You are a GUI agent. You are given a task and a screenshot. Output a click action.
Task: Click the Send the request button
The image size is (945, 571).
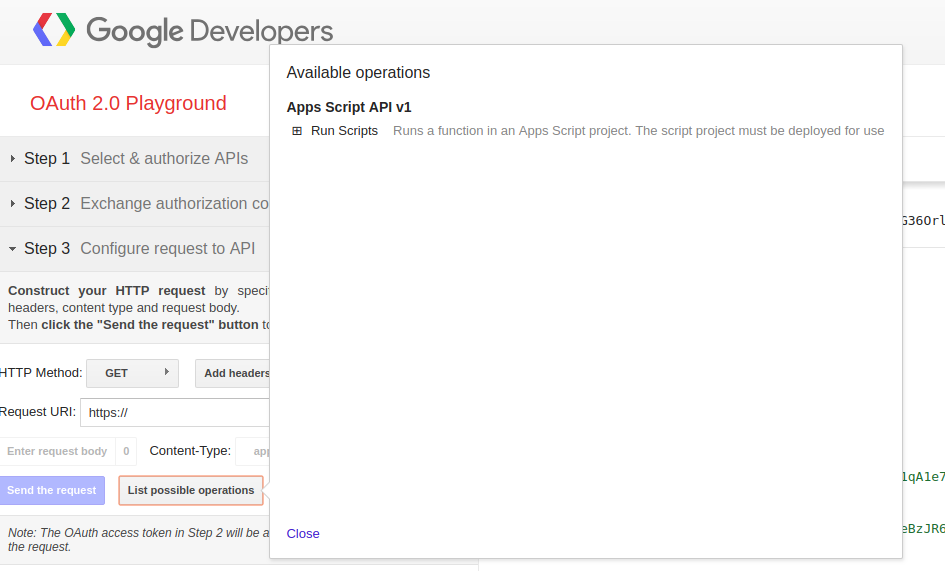(52, 490)
